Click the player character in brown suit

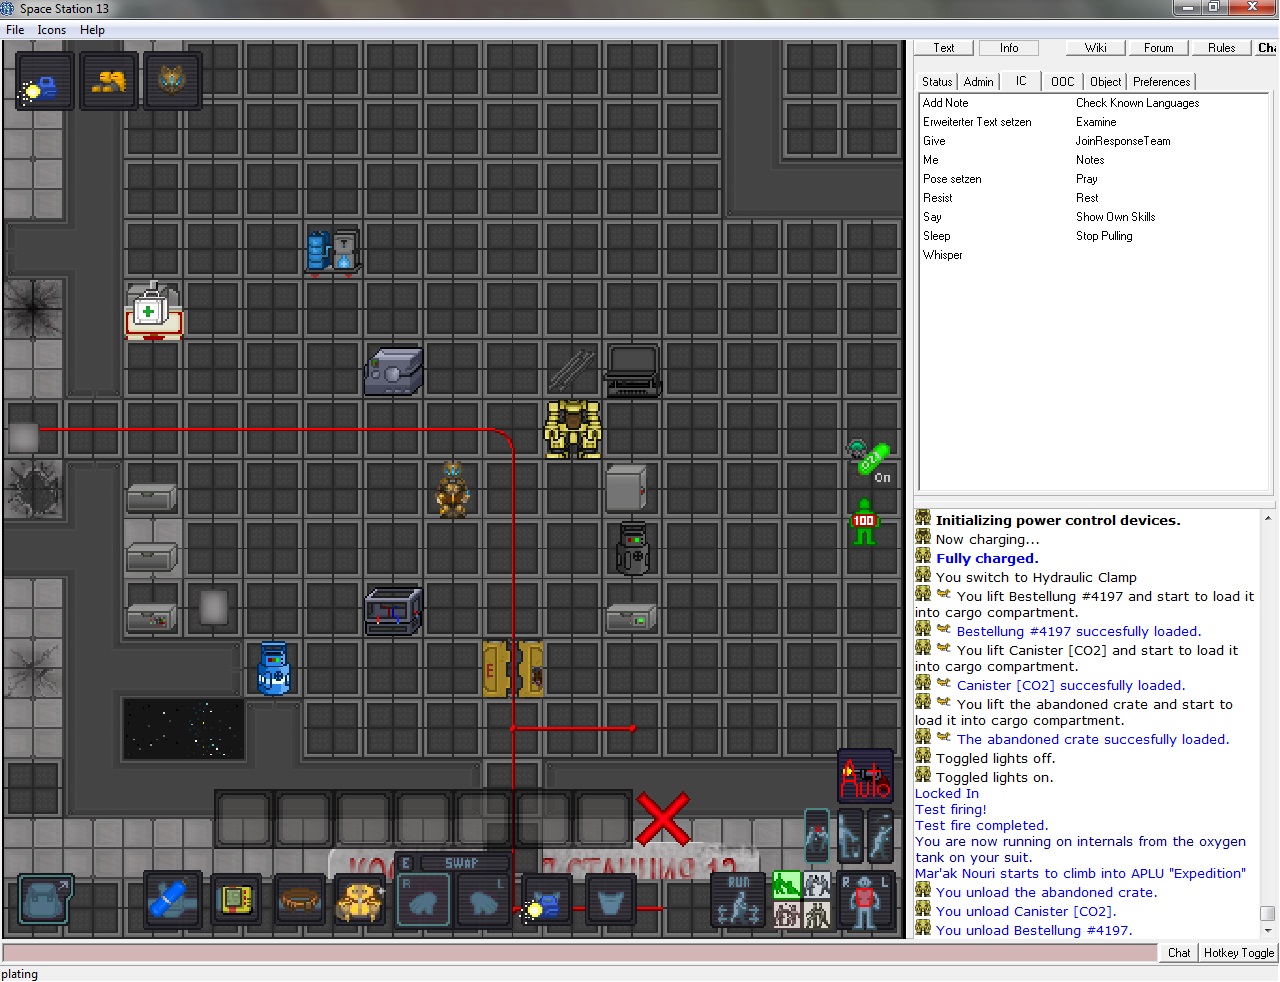pos(453,490)
